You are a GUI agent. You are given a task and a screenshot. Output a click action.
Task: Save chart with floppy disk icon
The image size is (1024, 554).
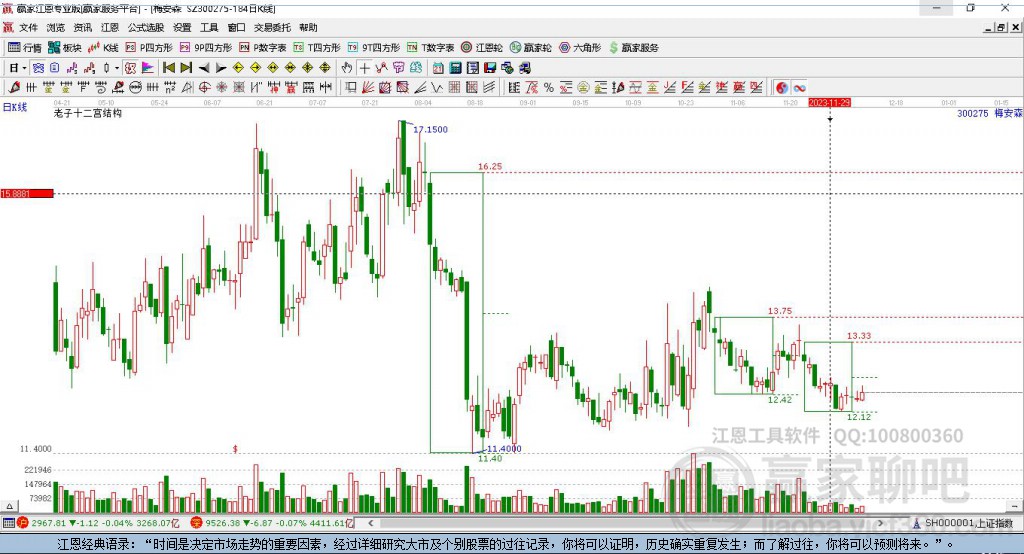[x=490, y=68]
